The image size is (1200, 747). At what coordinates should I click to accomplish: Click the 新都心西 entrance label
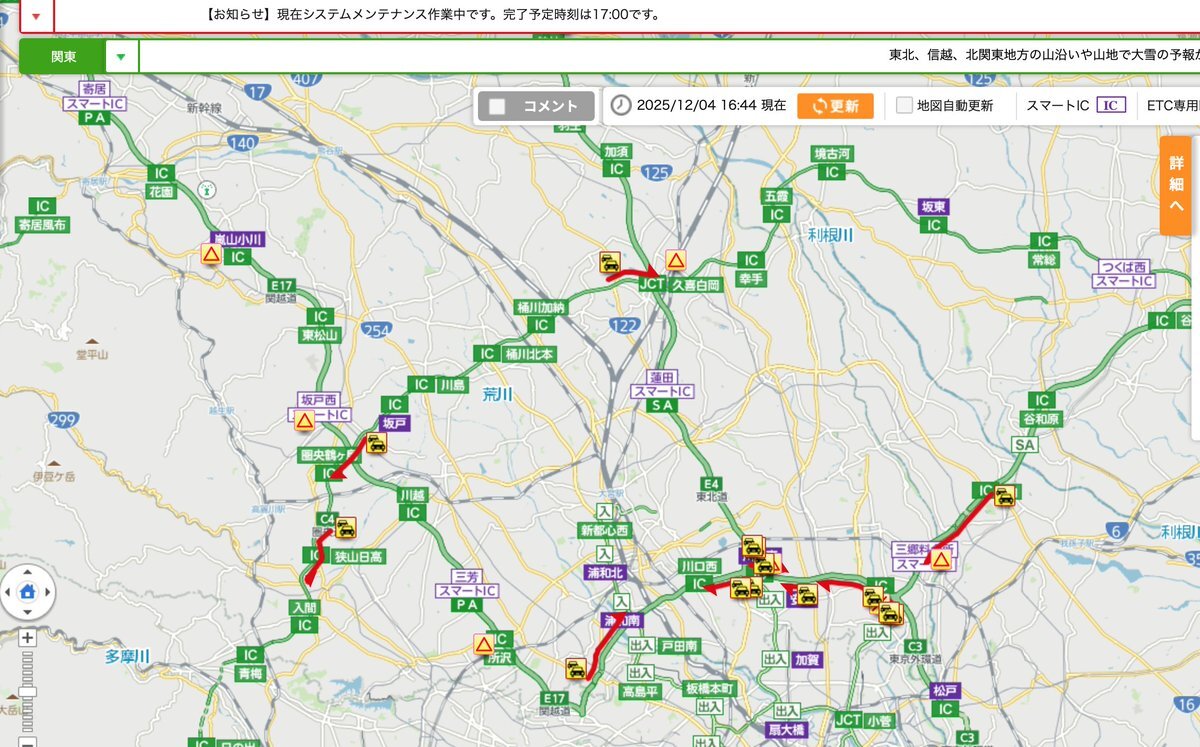[605, 530]
